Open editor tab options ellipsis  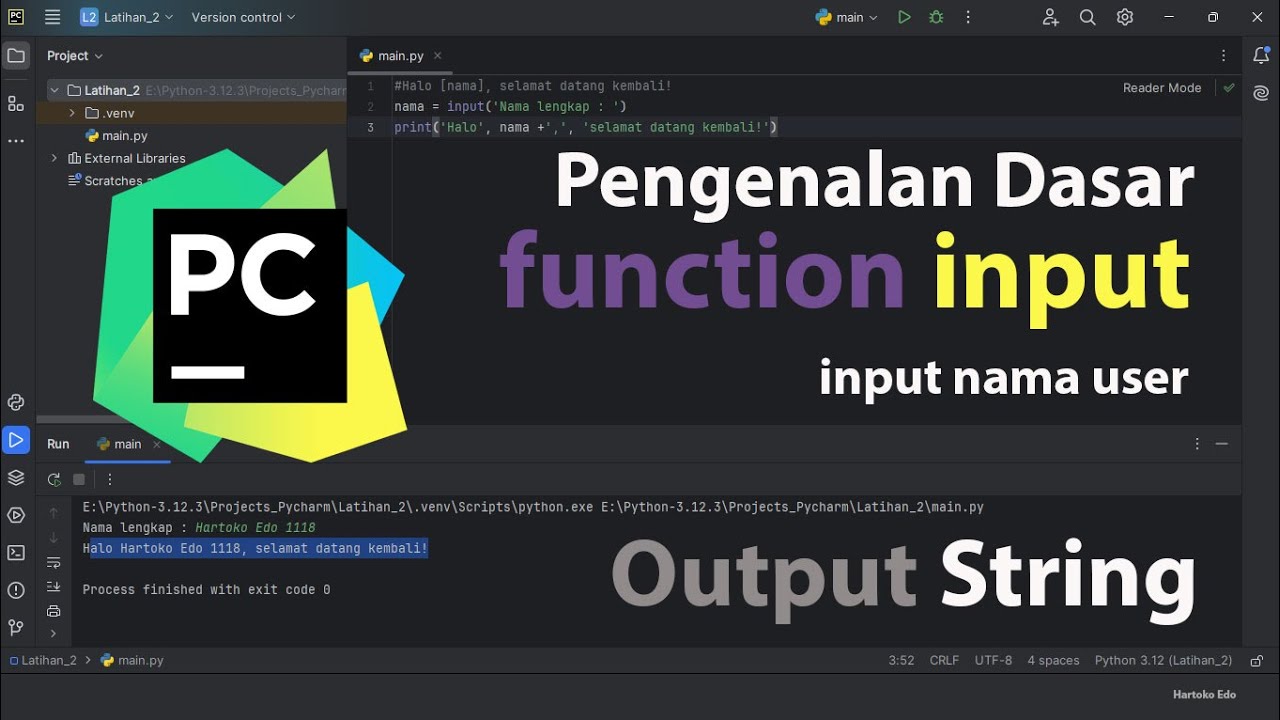[1223, 56]
